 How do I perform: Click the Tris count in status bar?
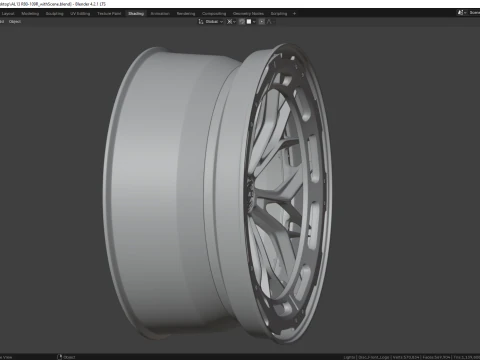[x=467, y=357]
